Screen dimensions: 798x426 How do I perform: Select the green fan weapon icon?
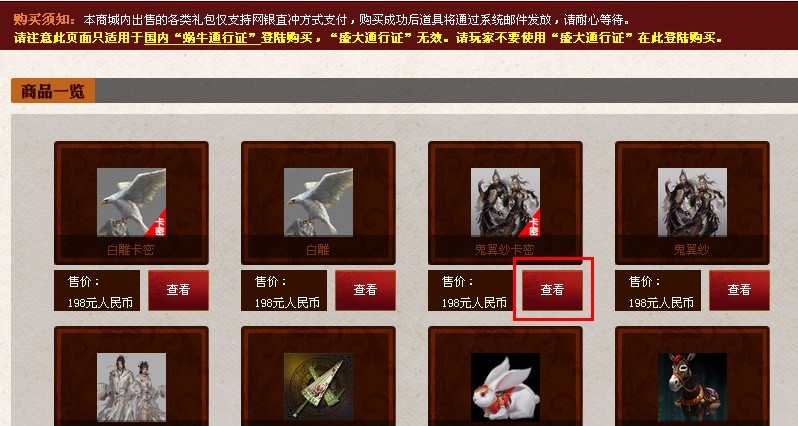click(x=318, y=387)
